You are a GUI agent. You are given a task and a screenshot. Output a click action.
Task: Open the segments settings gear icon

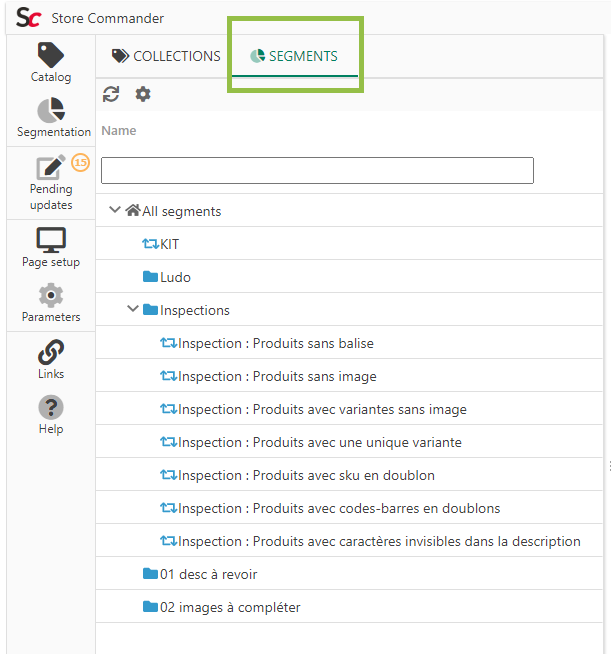tap(143, 94)
